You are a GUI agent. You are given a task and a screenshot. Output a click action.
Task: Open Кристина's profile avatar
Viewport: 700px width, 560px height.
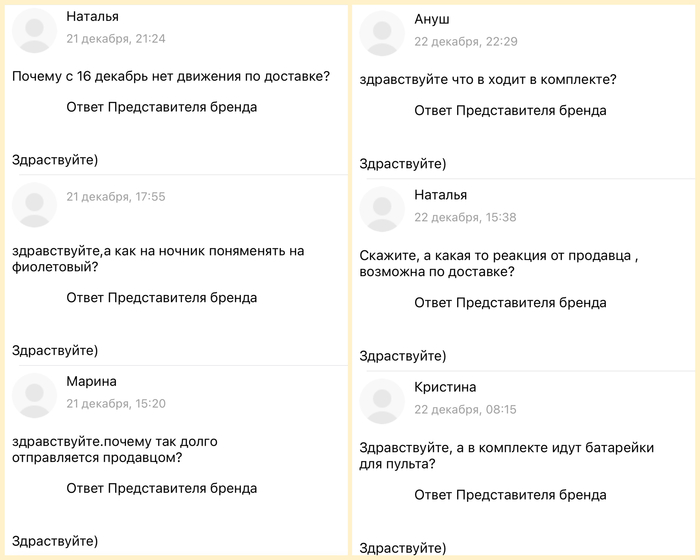(382, 401)
